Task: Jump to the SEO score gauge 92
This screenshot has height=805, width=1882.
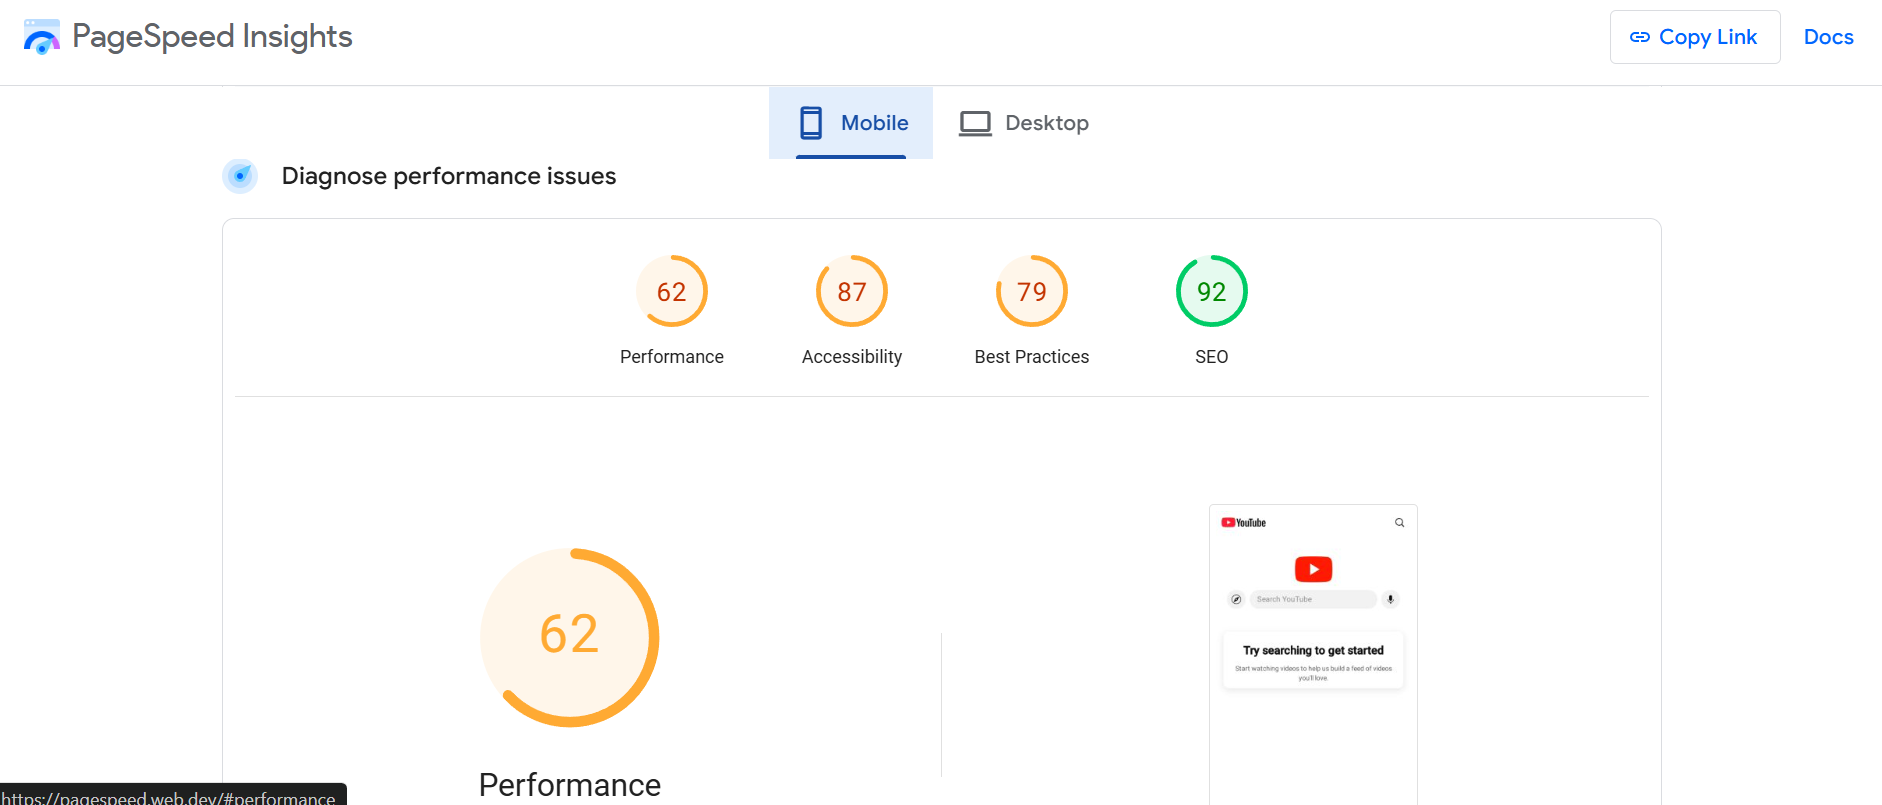Action: coord(1212,292)
